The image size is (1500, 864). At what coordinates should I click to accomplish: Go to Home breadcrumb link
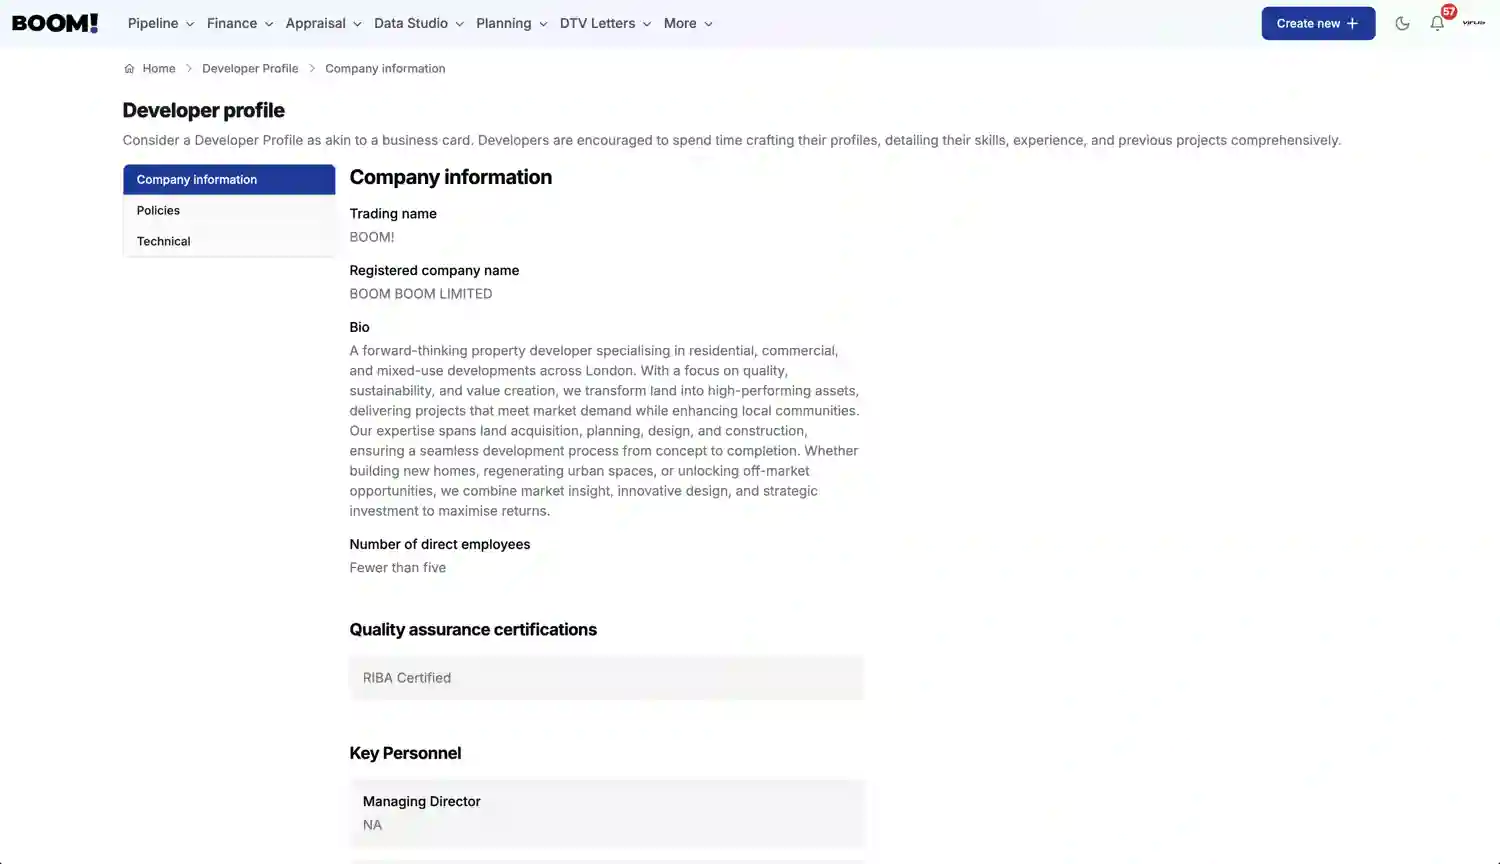[159, 69]
